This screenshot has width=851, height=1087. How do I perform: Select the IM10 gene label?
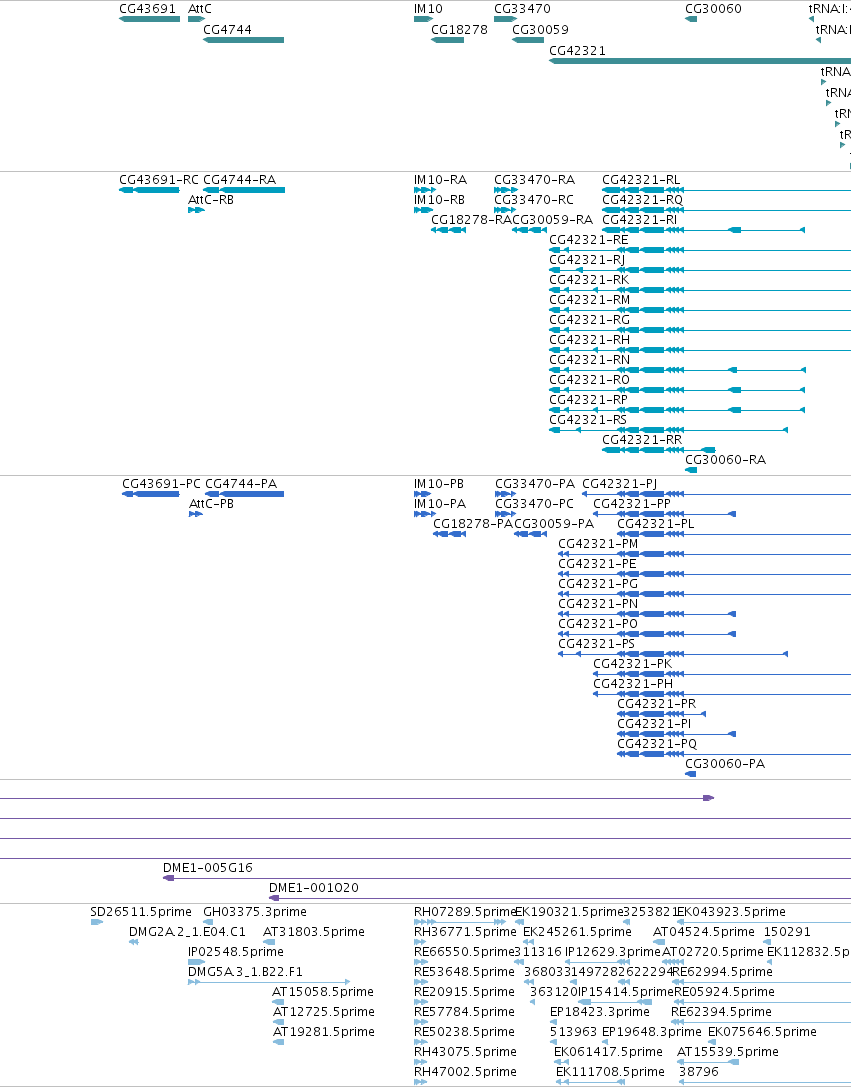[428, 9]
